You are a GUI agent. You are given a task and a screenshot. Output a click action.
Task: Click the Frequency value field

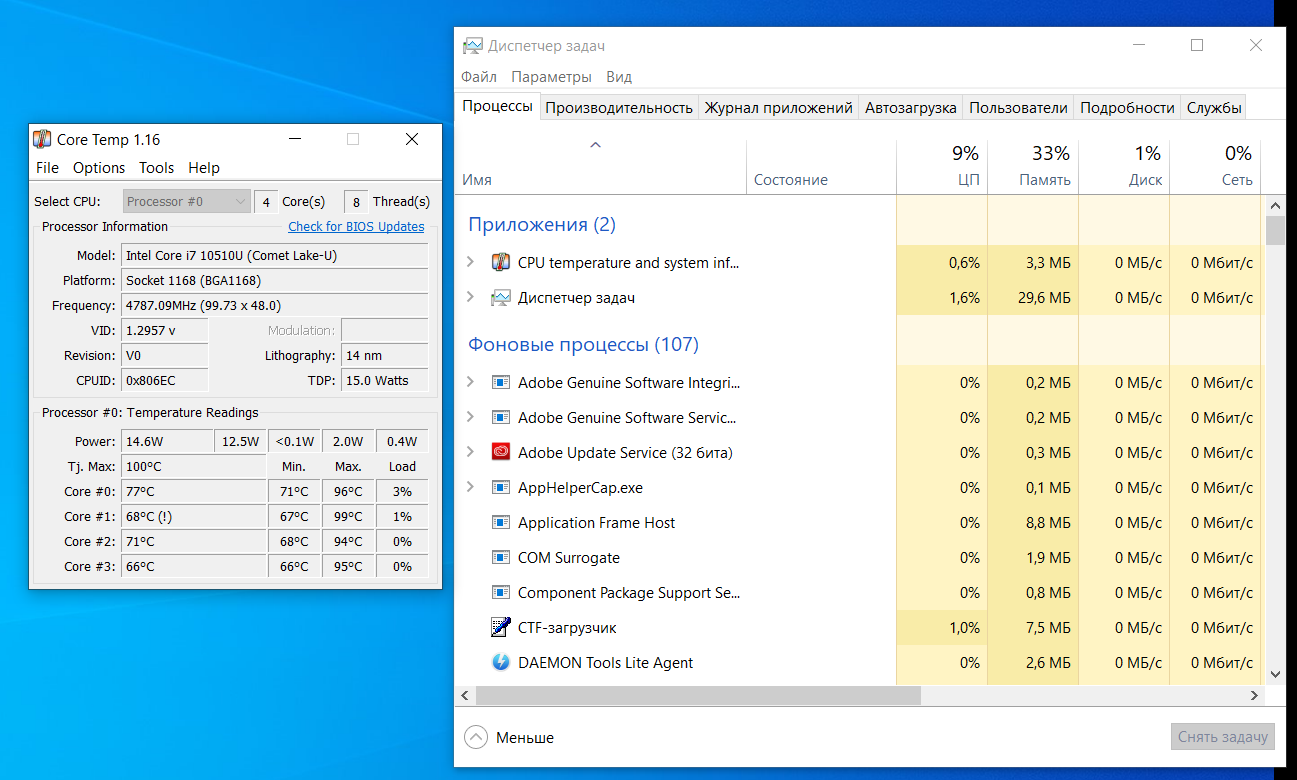[275, 306]
